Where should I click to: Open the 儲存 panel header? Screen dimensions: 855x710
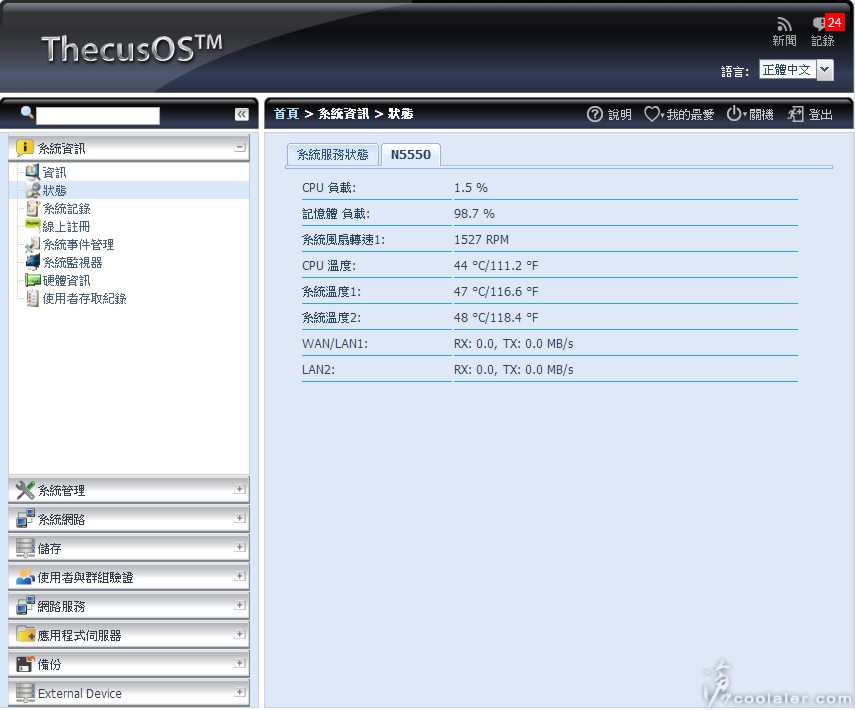[x=129, y=548]
